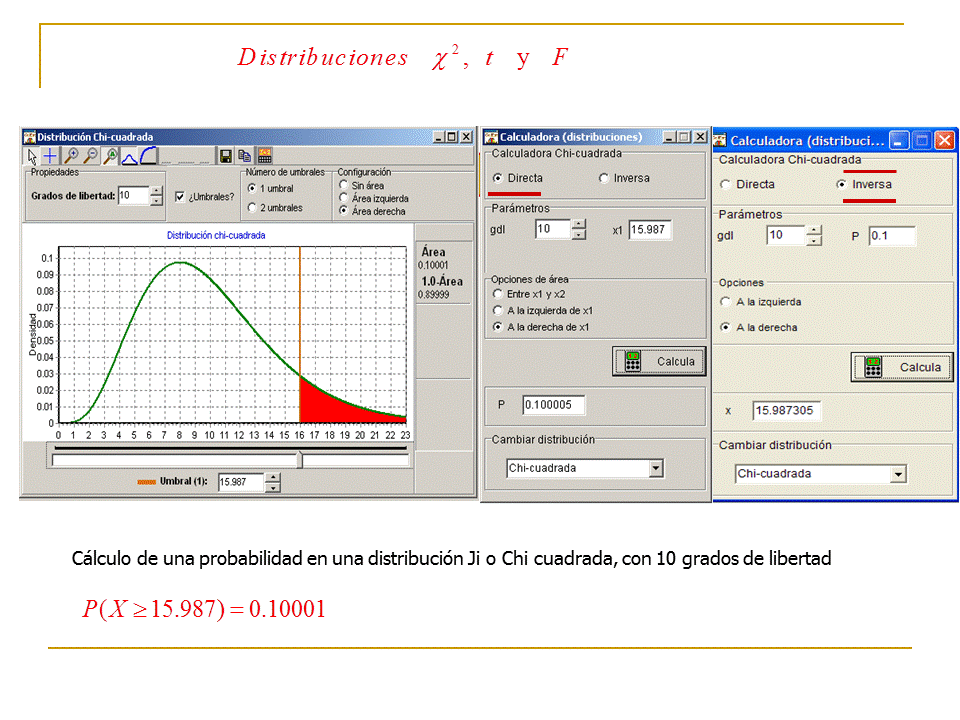Viewport: 960px width, 720px height.
Task: Click the zoom in magnifier
Action: 71,156
